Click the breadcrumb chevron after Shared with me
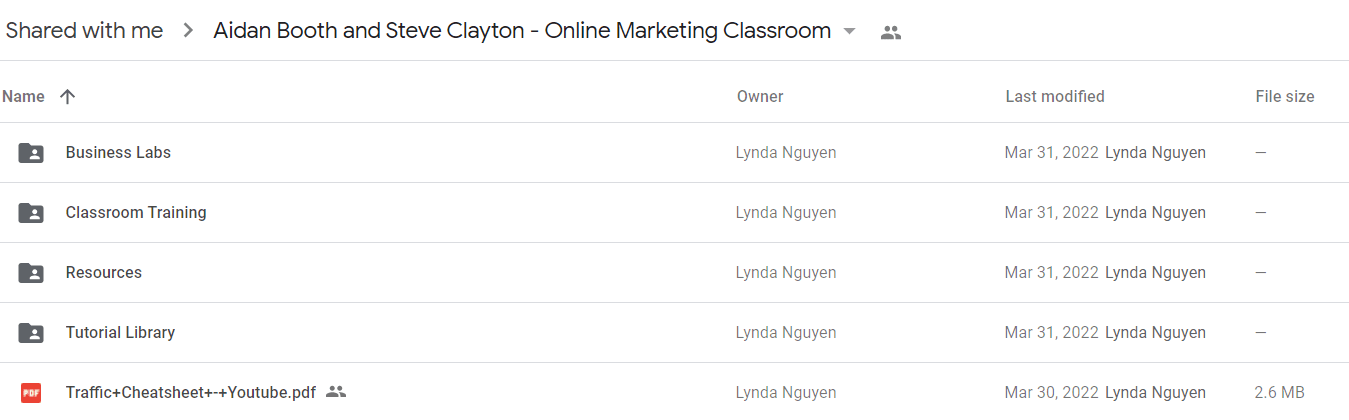Screen dimensions: 1349x420 click(x=188, y=31)
